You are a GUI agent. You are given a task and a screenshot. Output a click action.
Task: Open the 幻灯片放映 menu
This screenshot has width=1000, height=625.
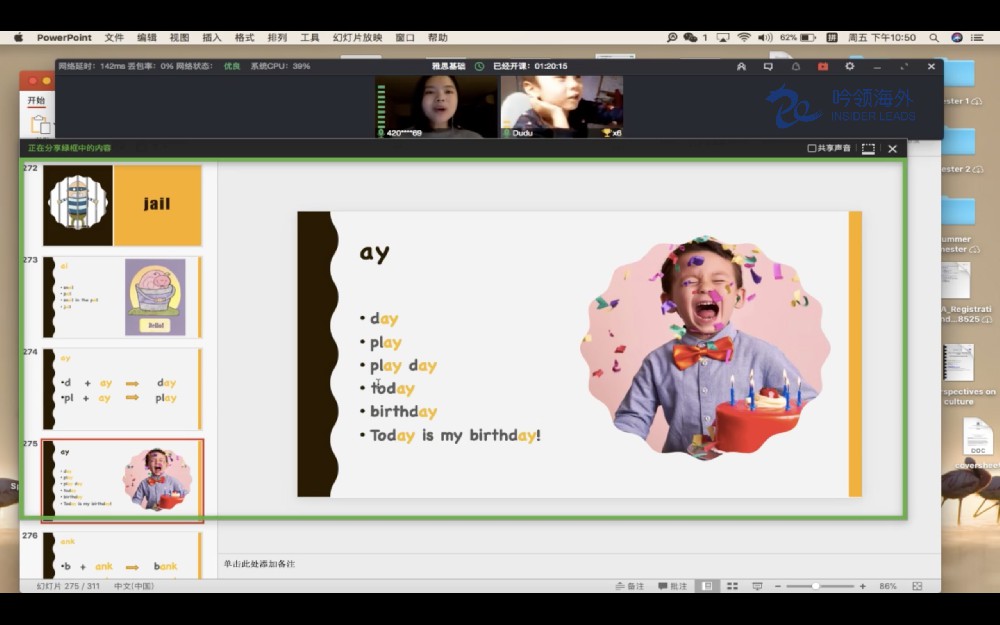357,37
